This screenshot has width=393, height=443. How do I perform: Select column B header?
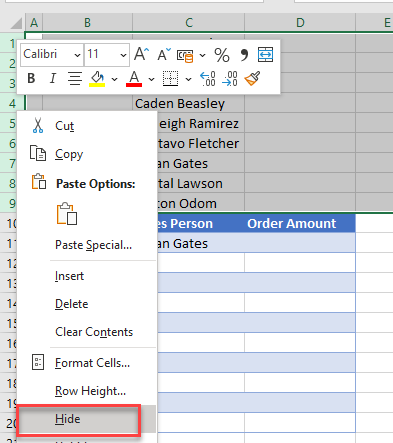coord(87,23)
